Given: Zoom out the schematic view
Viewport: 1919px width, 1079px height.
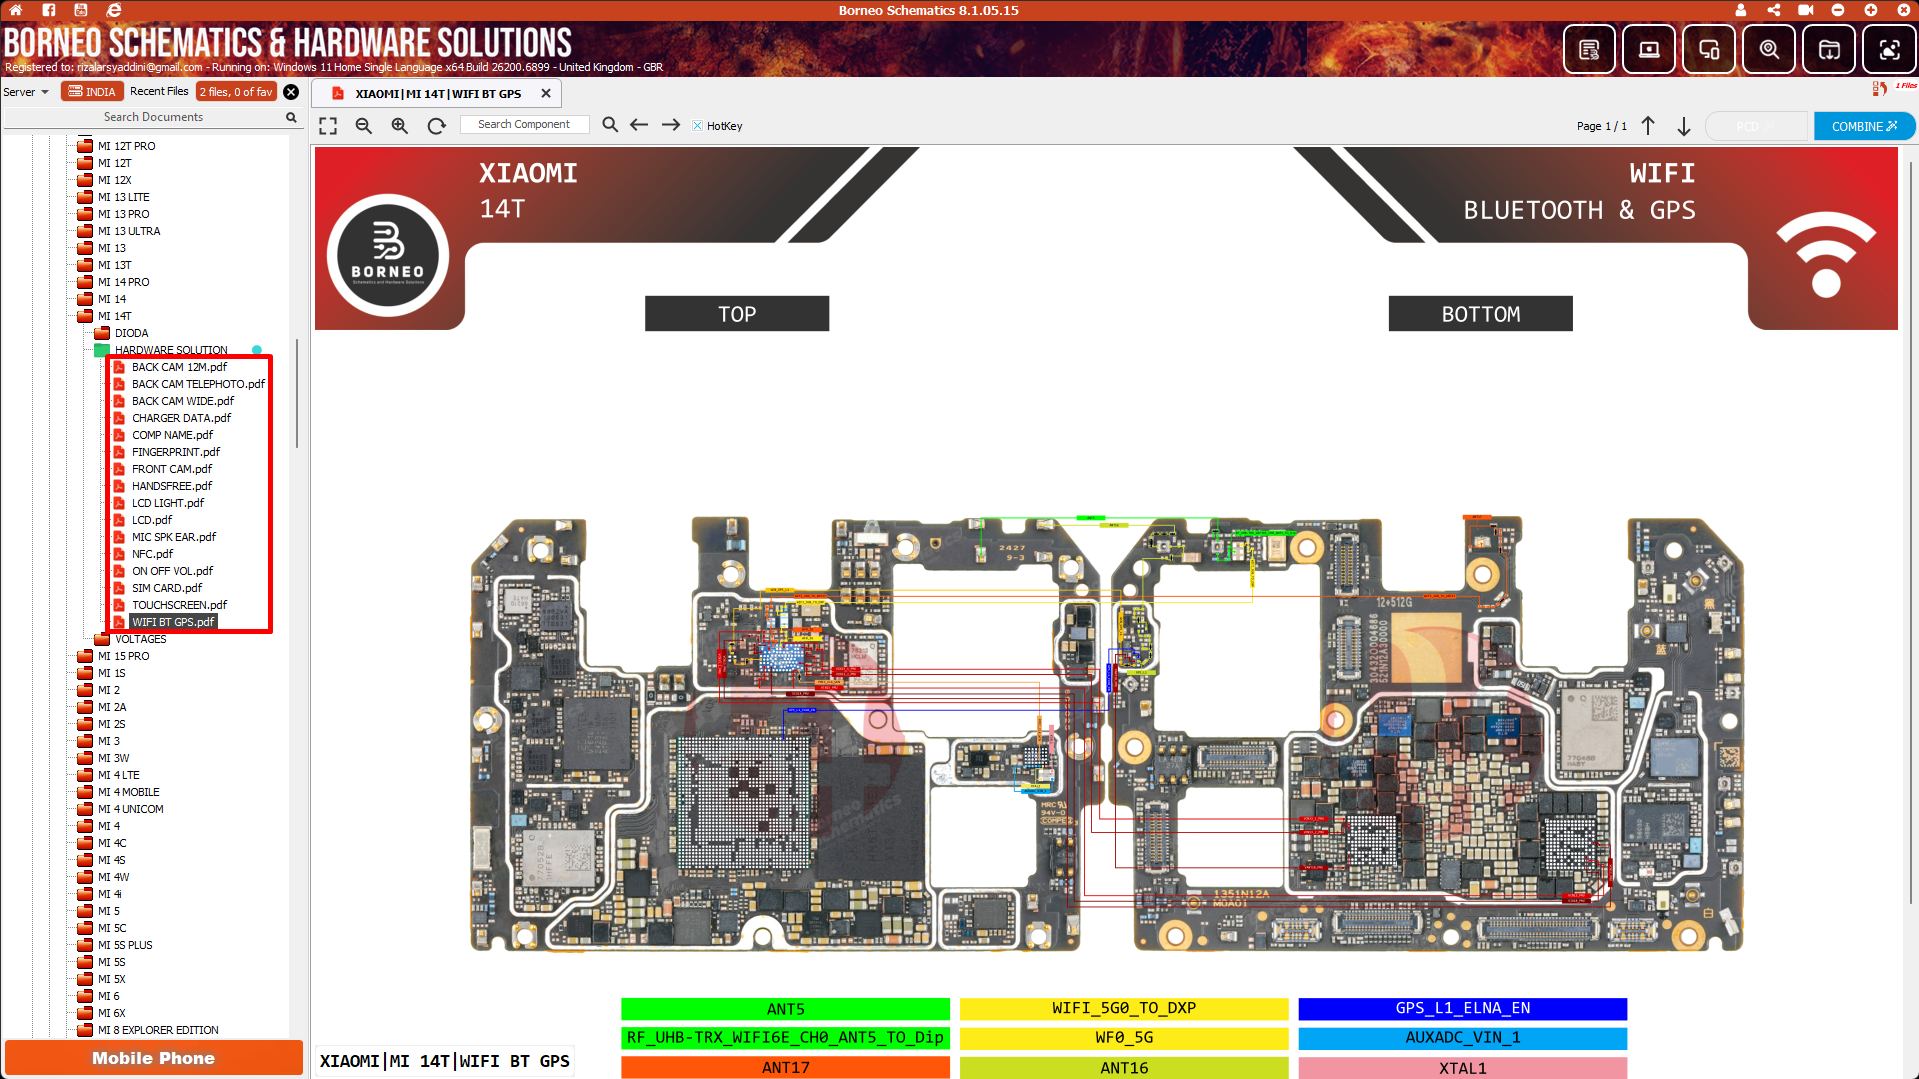Looking at the screenshot, I should tap(364, 126).
